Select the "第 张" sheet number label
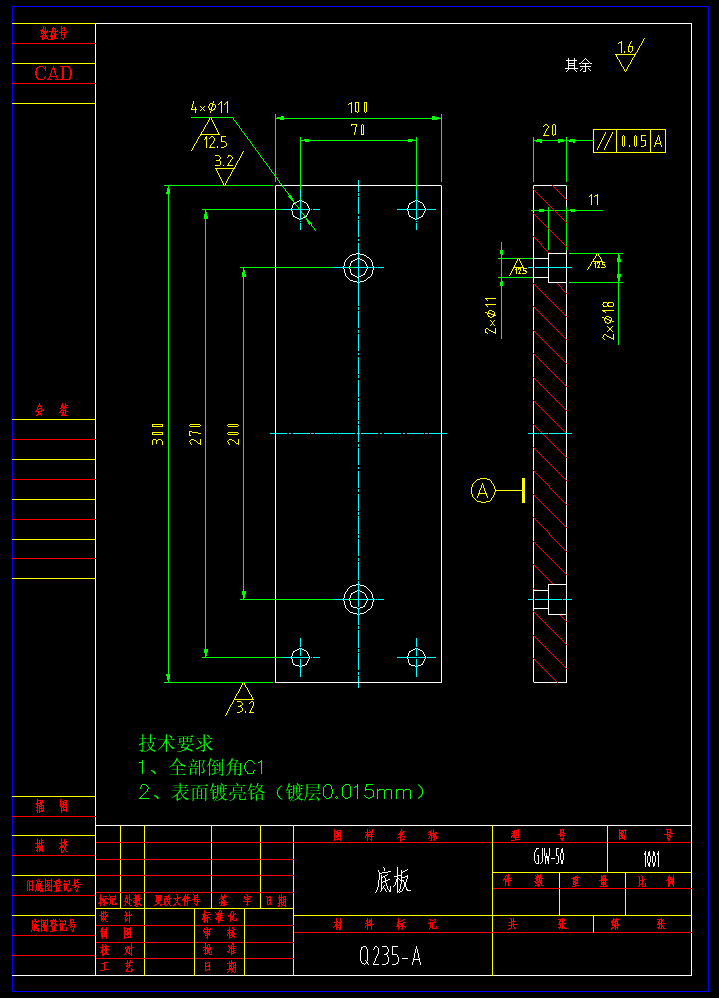Viewport: 719px width, 998px height. tap(638, 924)
